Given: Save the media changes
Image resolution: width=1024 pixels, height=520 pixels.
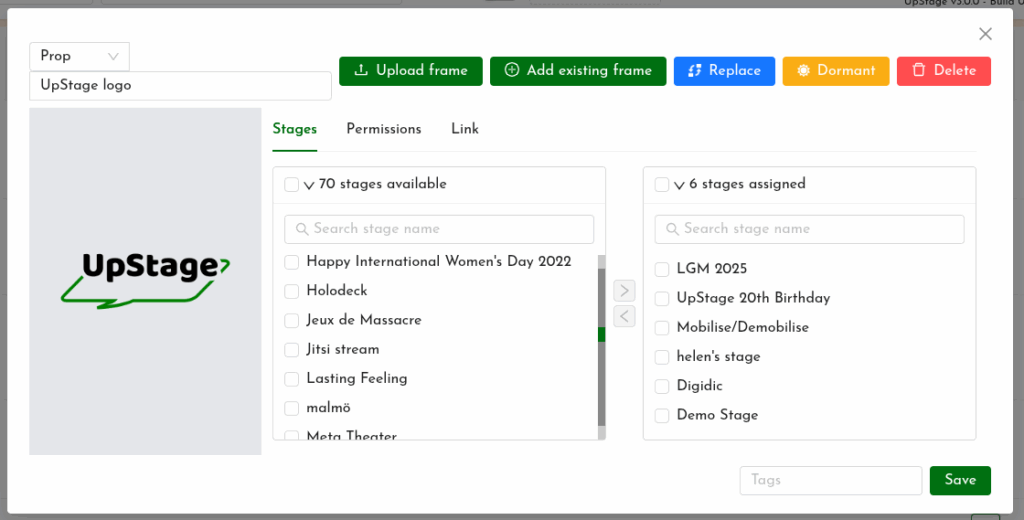Looking at the screenshot, I should pos(960,480).
